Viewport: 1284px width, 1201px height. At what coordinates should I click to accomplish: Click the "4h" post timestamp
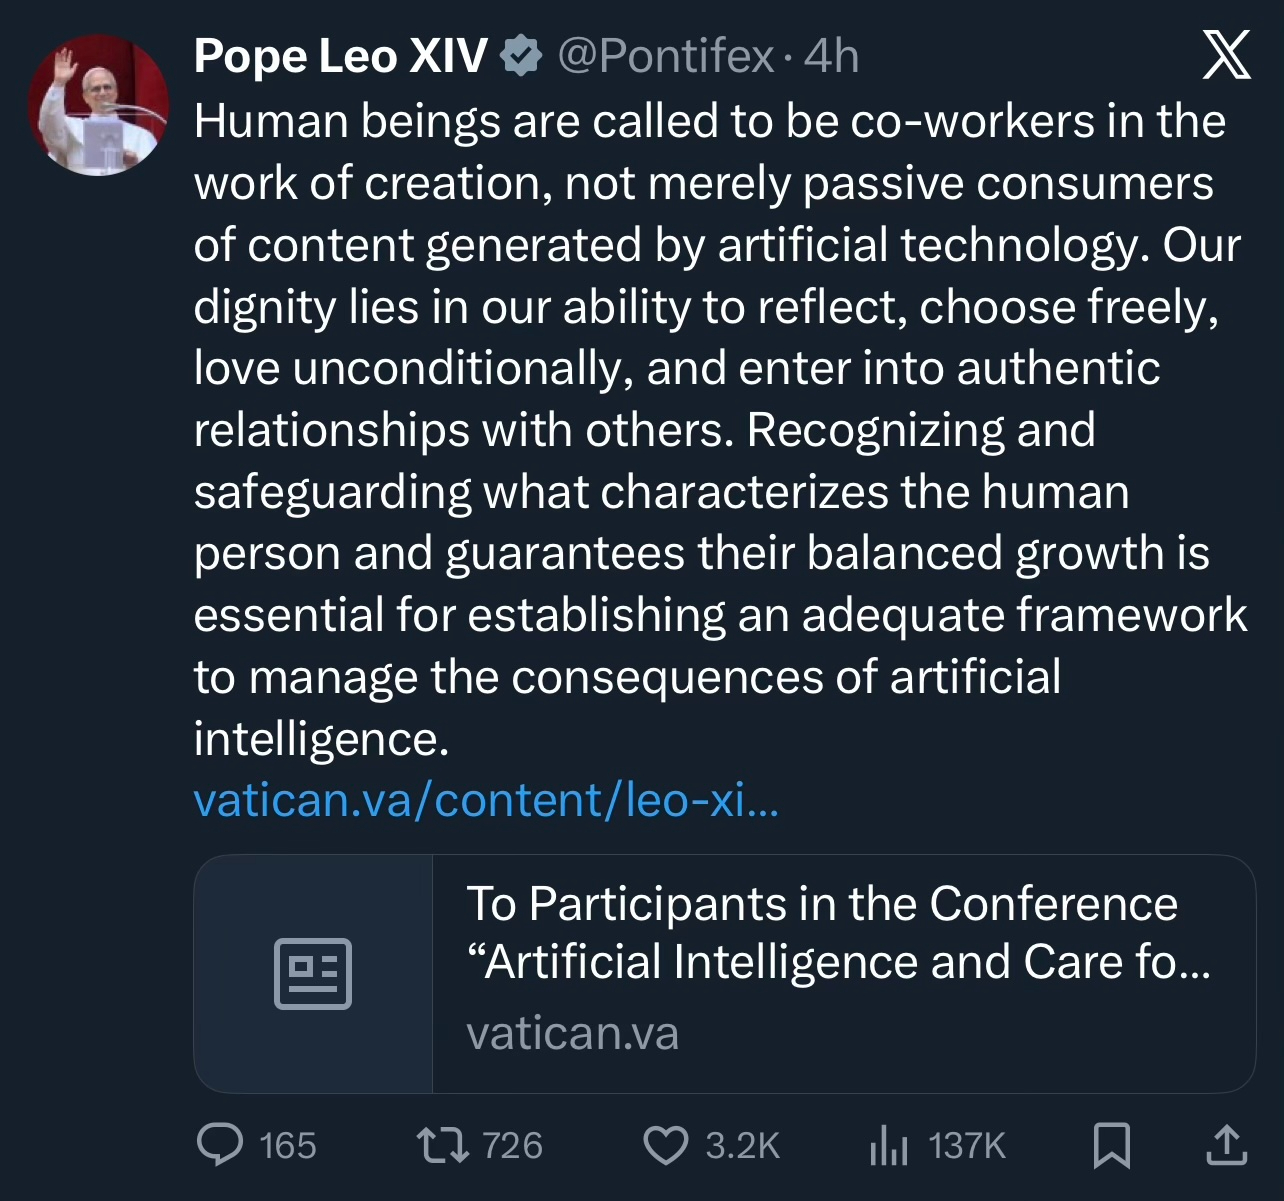coord(831,56)
